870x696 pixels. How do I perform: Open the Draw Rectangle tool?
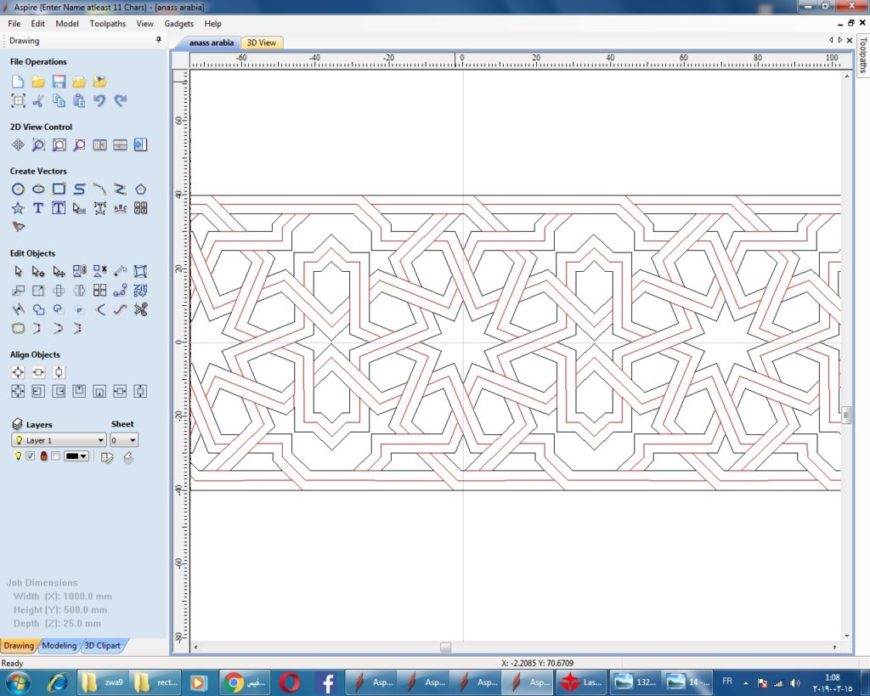tap(58, 188)
